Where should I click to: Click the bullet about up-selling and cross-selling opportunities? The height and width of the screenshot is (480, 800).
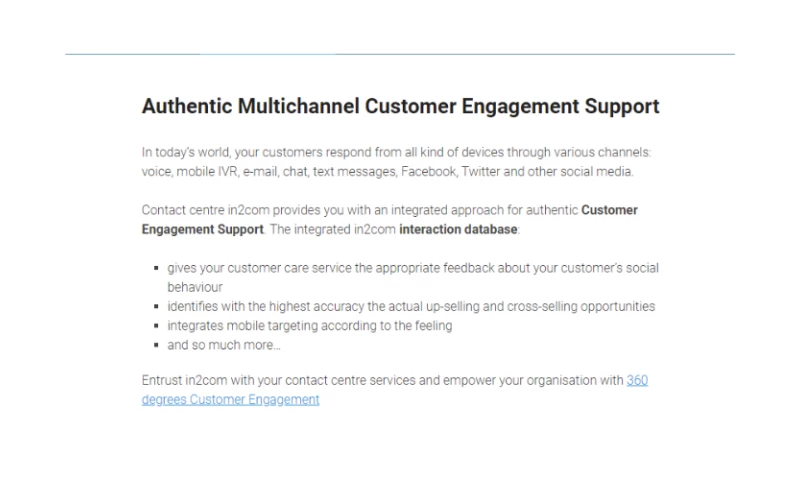(x=411, y=306)
